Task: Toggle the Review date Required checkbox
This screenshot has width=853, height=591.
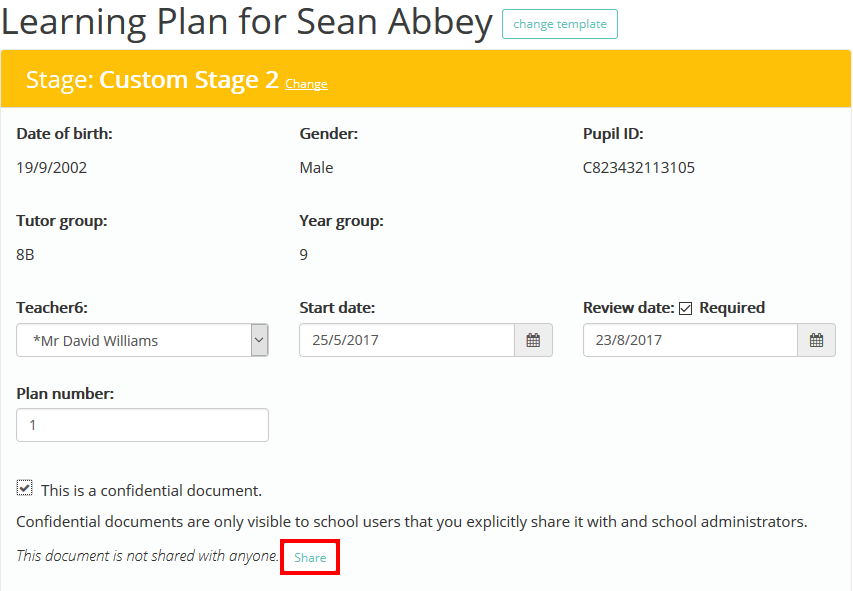Action: [x=685, y=309]
